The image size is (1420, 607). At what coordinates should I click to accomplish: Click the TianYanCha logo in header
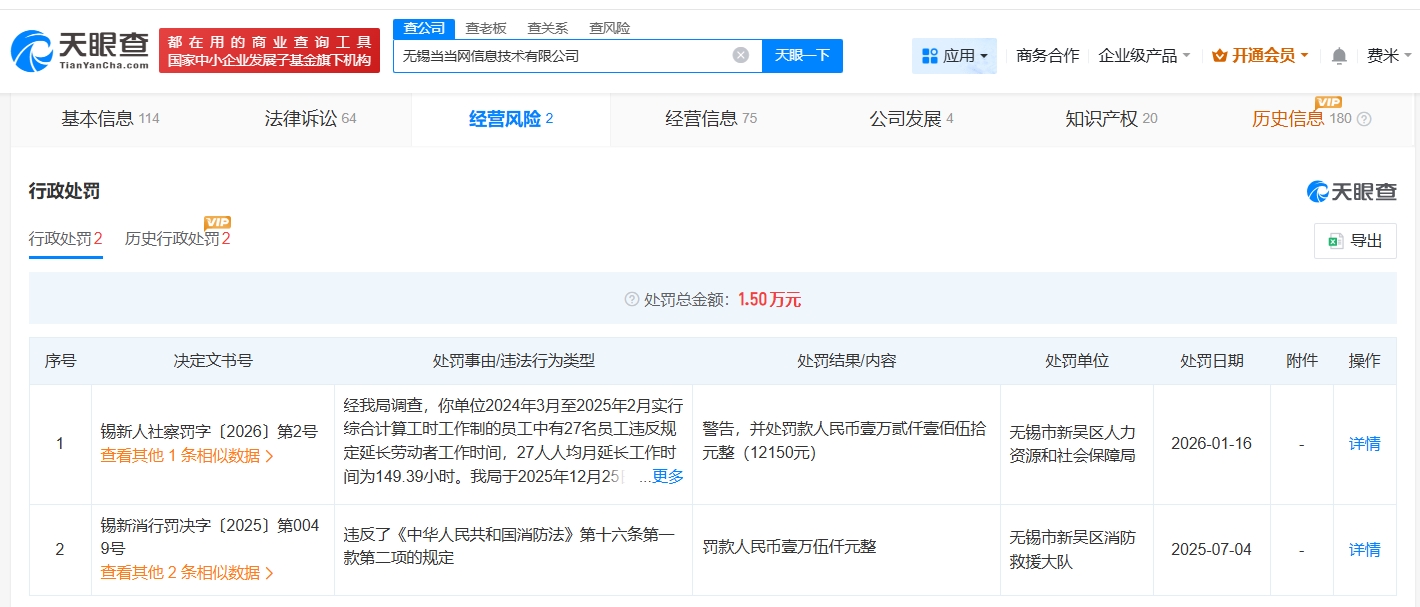point(80,50)
